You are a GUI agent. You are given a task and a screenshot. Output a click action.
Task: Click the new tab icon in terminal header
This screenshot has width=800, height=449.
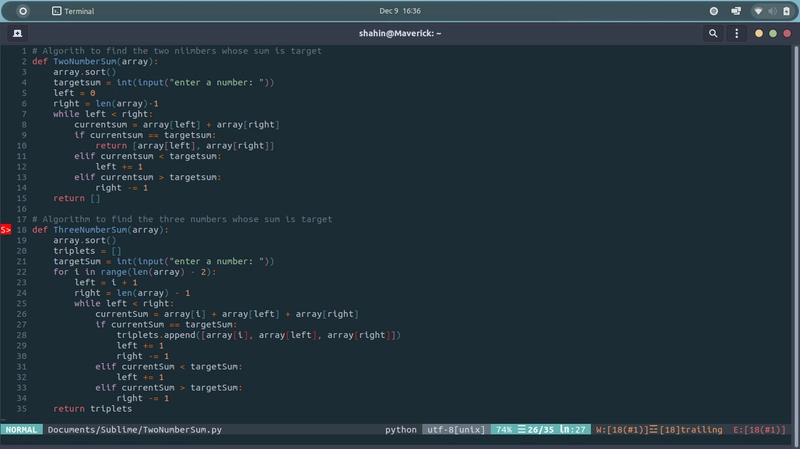18,33
